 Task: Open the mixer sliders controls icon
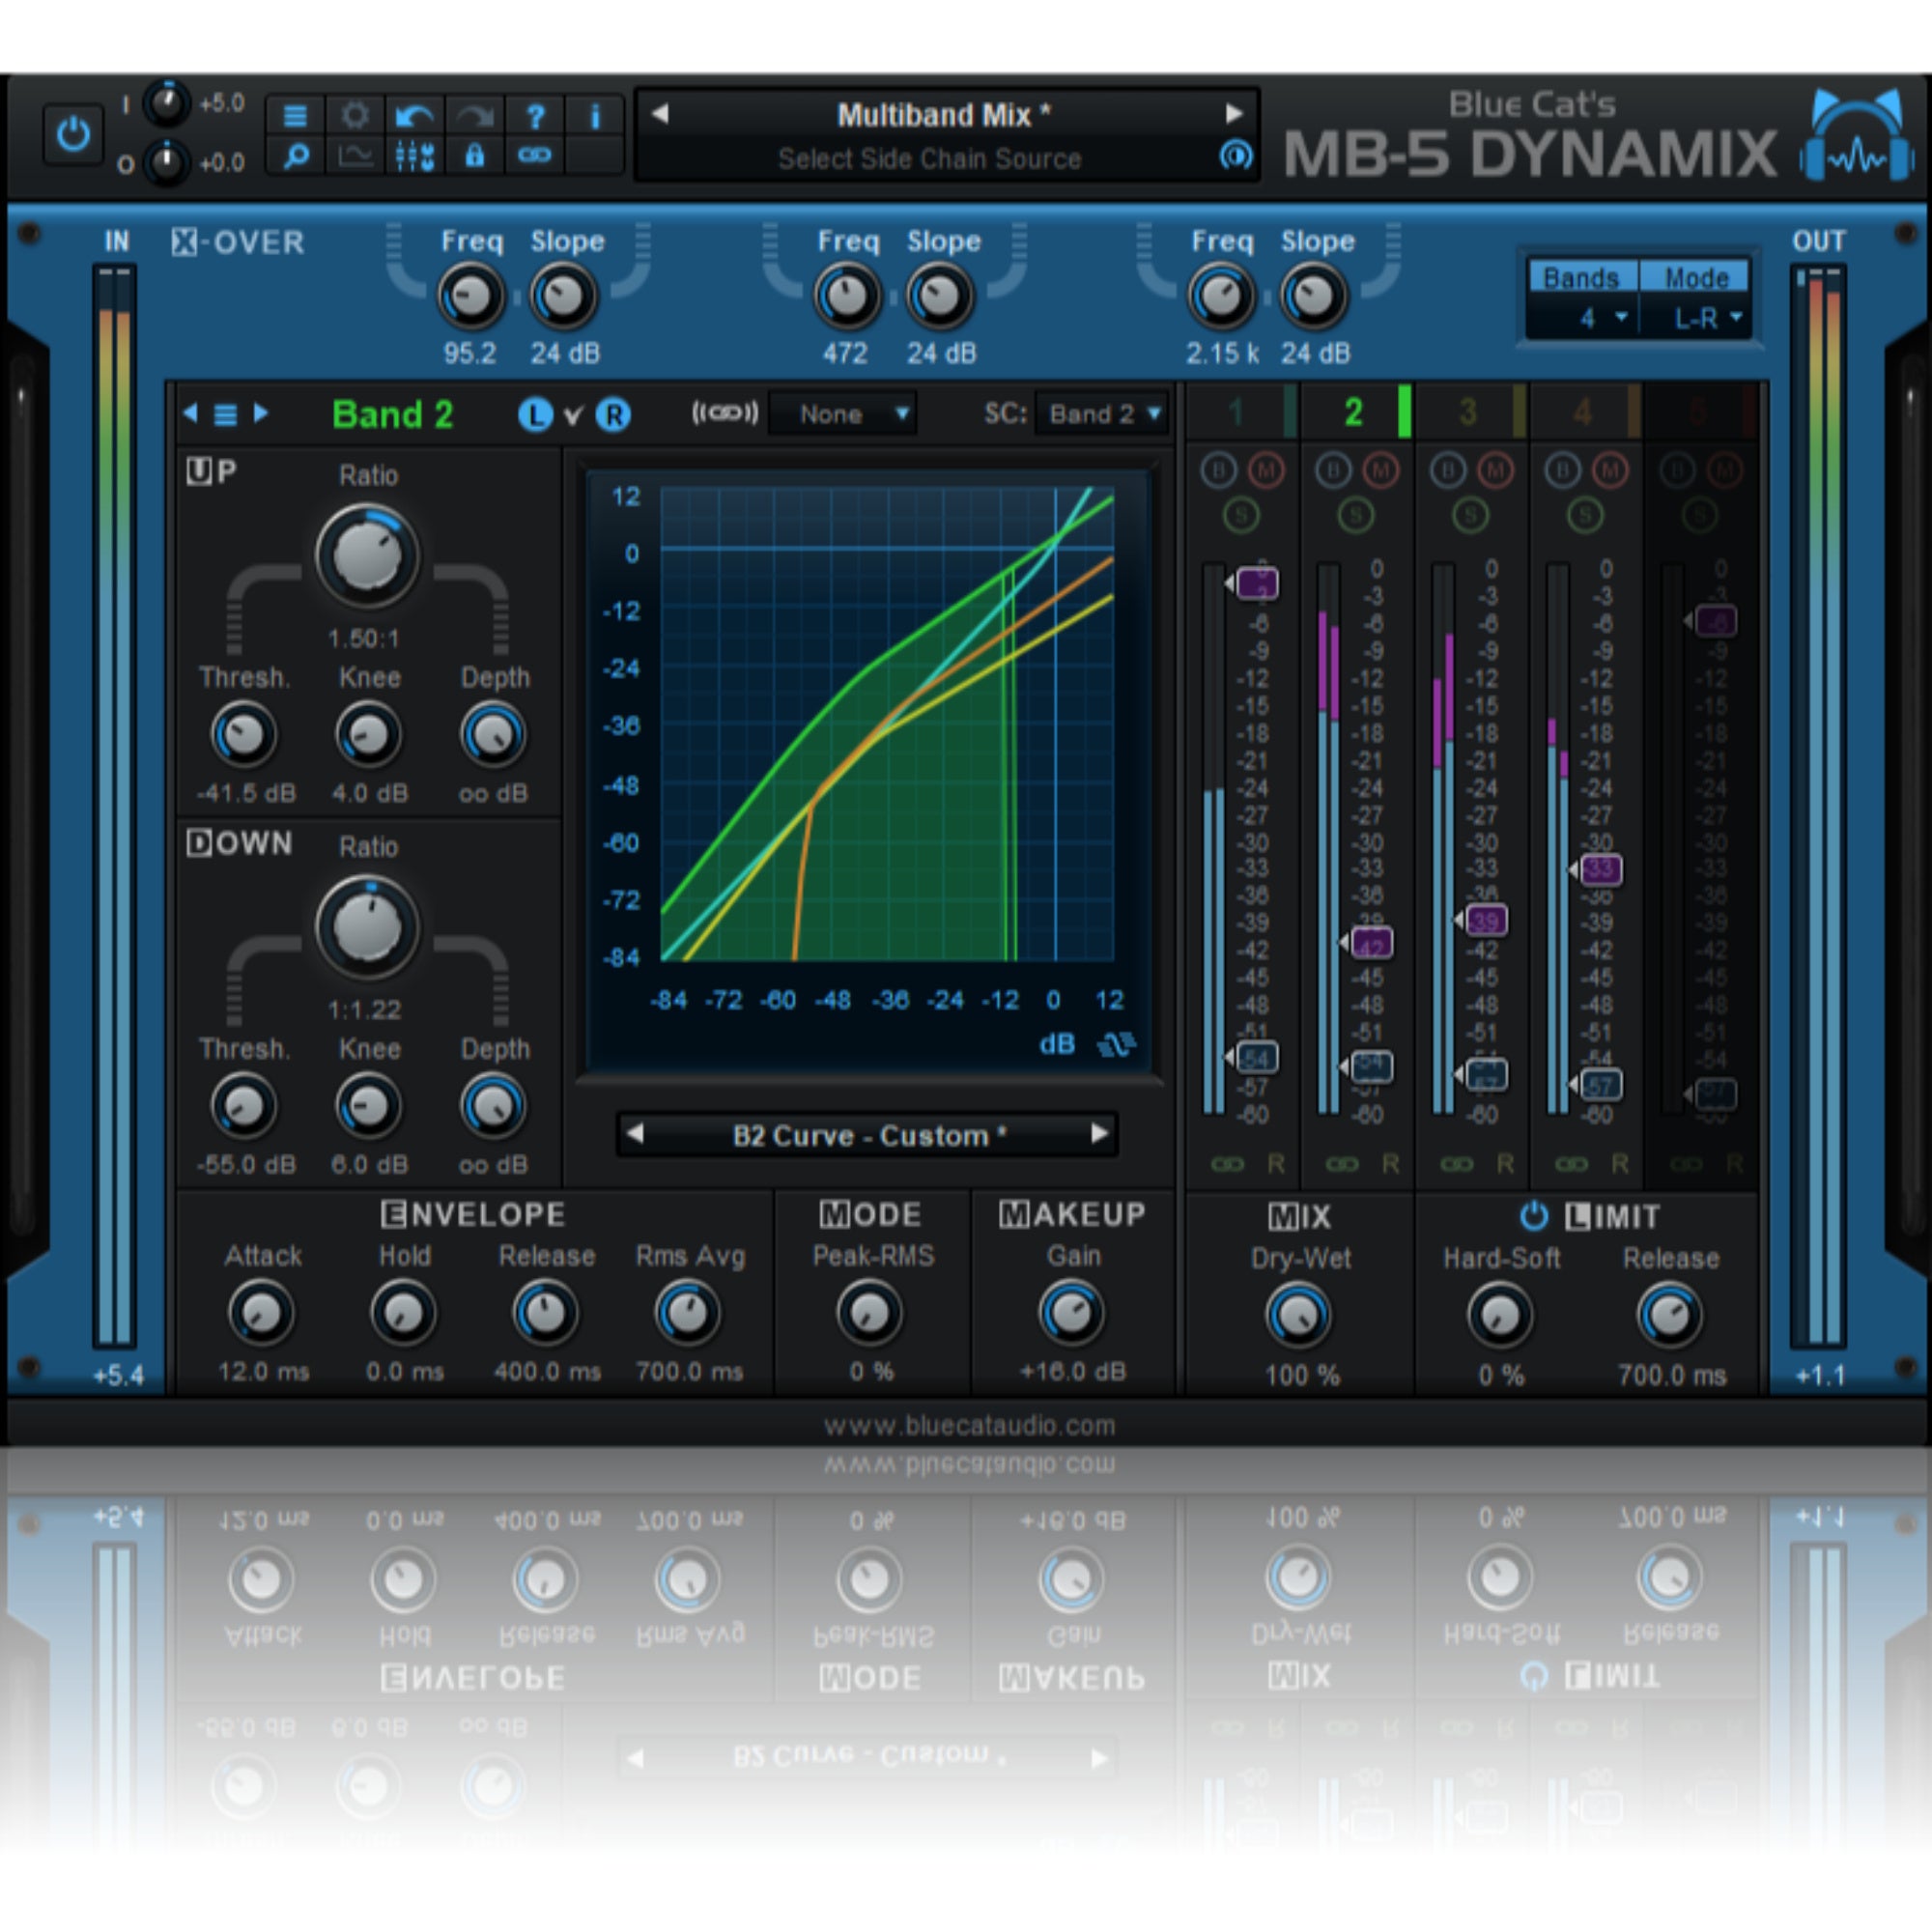(x=414, y=156)
